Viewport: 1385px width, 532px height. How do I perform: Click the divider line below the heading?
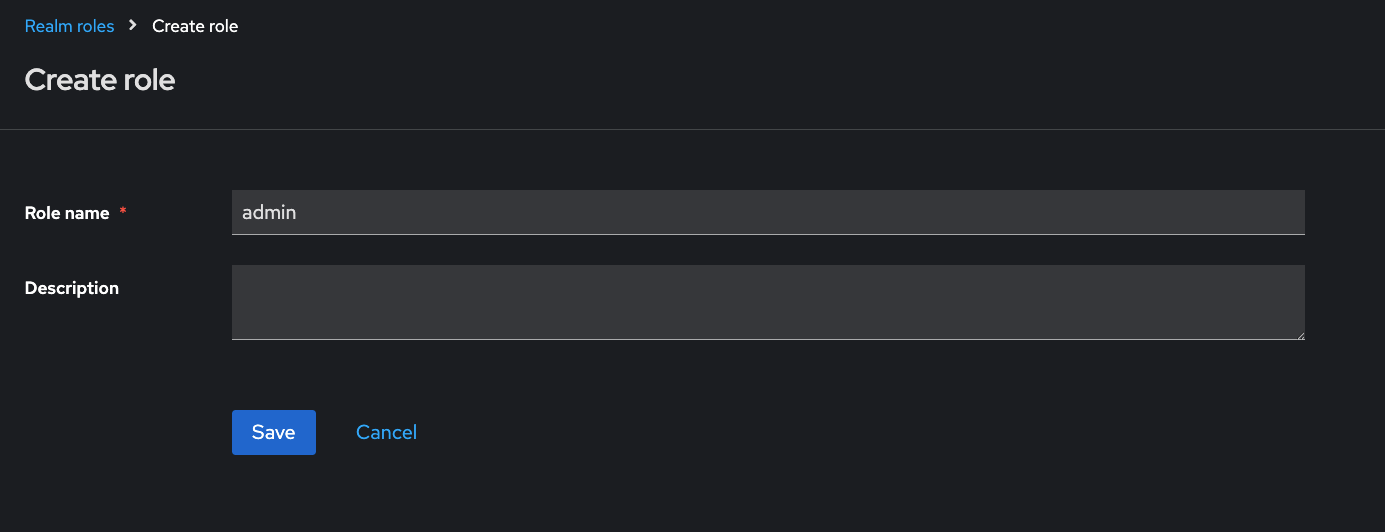click(x=692, y=130)
